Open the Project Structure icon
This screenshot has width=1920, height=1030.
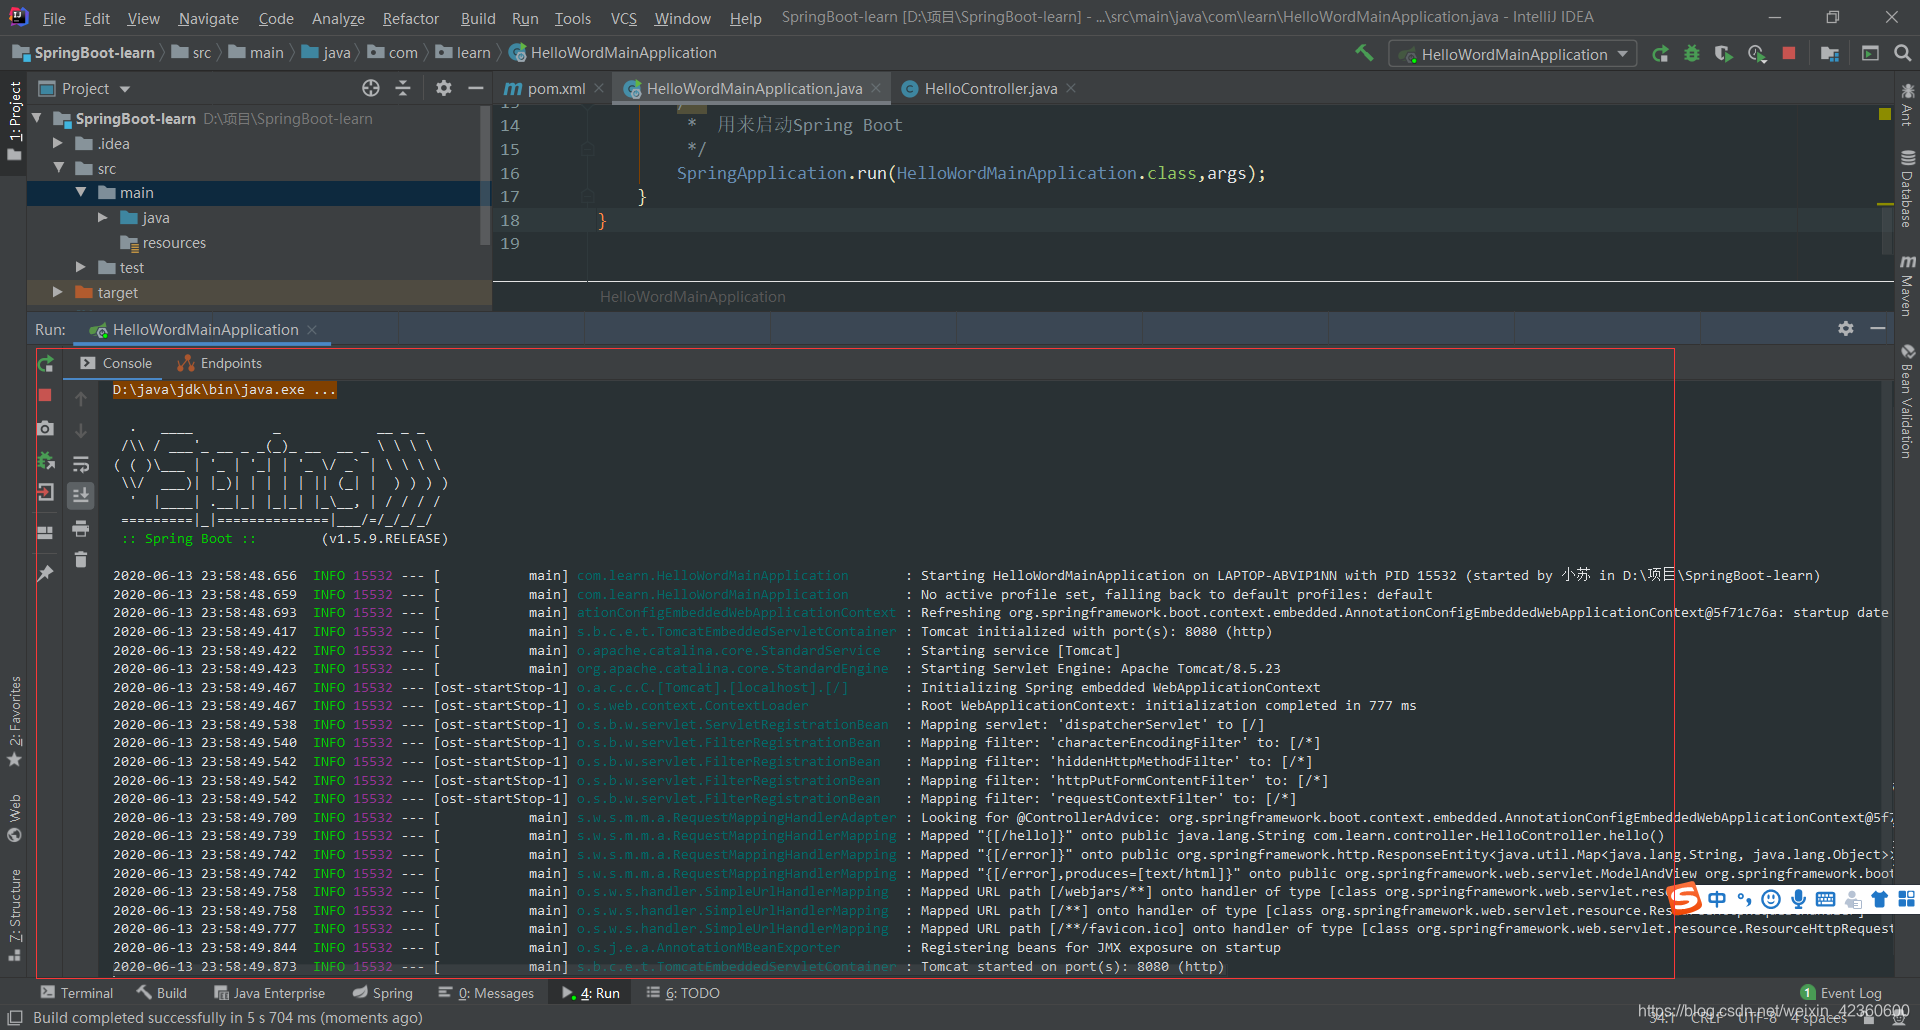pos(1830,54)
